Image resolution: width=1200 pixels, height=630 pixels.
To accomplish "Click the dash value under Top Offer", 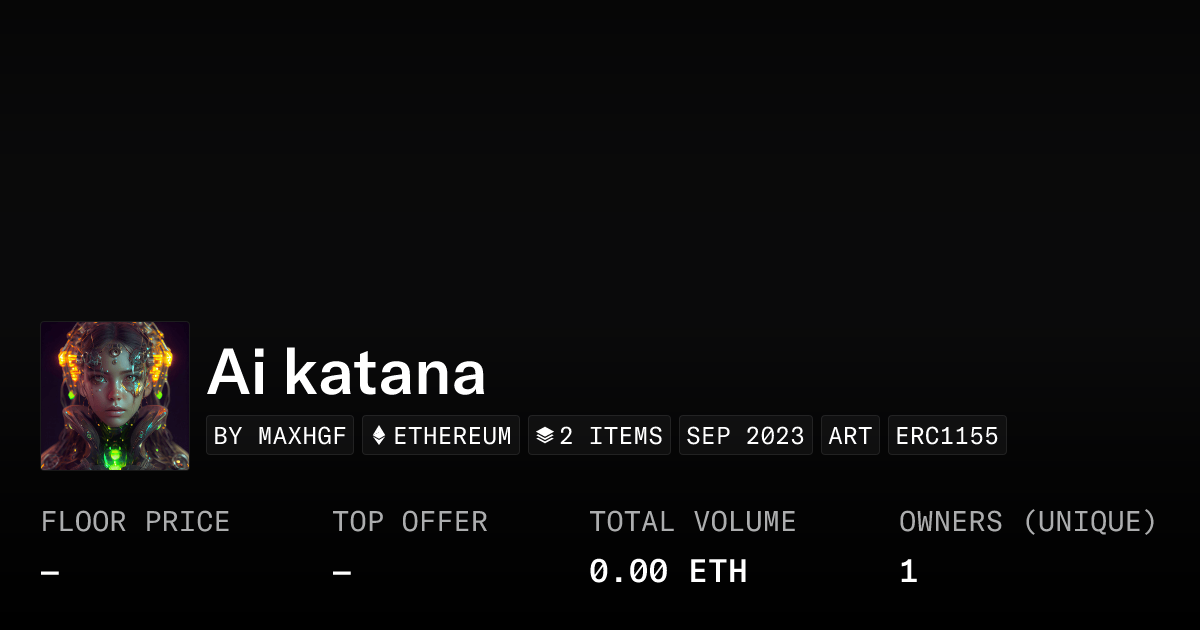I will tap(342, 573).
